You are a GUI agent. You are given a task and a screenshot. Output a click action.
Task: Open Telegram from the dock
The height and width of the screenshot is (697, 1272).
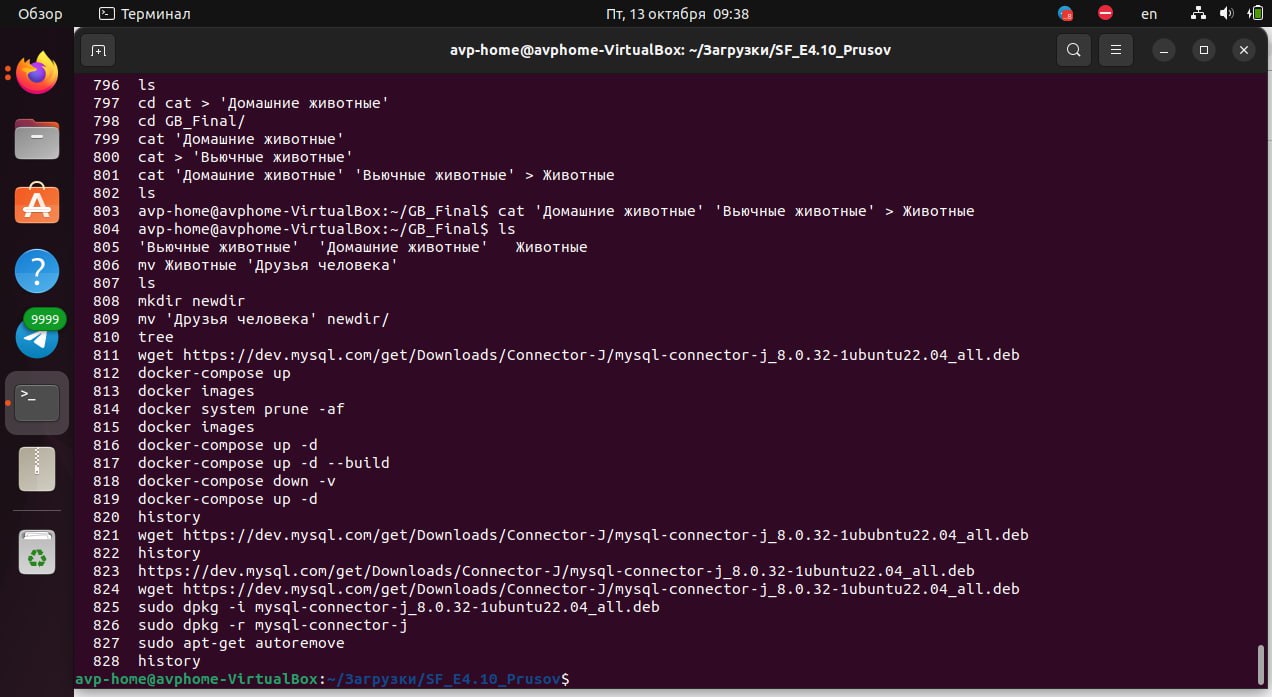pyautogui.click(x=37, y=337)
